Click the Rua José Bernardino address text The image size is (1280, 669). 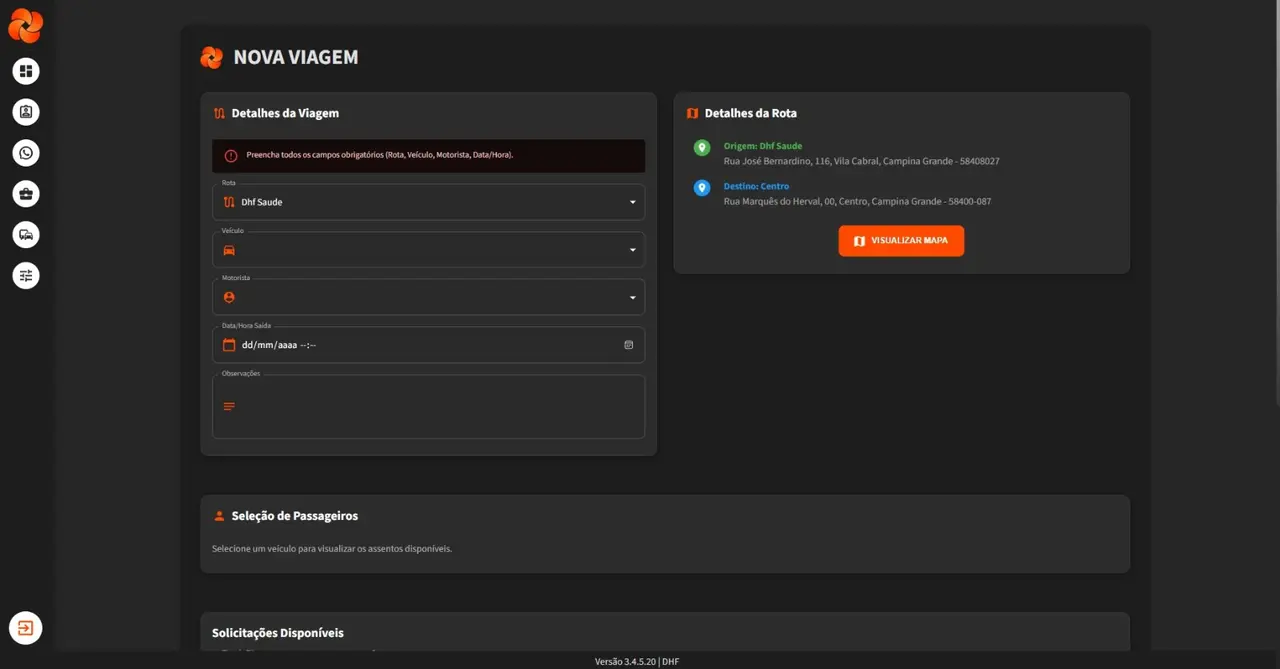coord(862,161)
